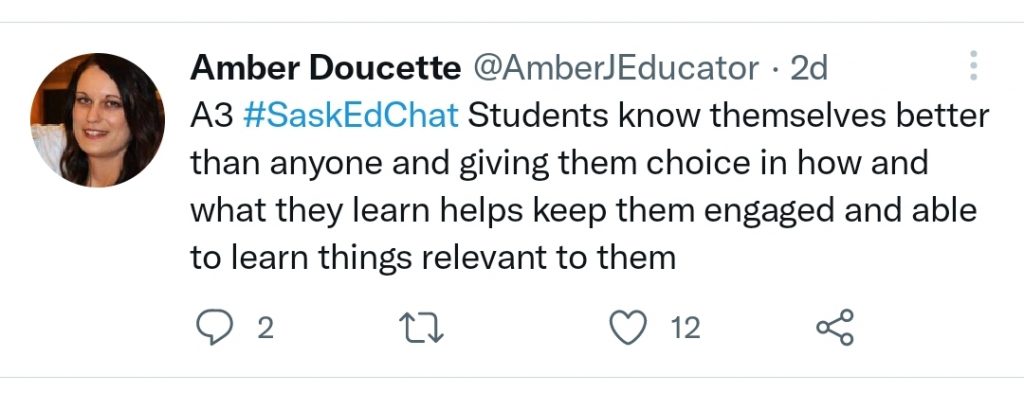The width and height of the screenshot is (1024, 393).
Task: Click the reply speech bubble icon
Action: 214,327
